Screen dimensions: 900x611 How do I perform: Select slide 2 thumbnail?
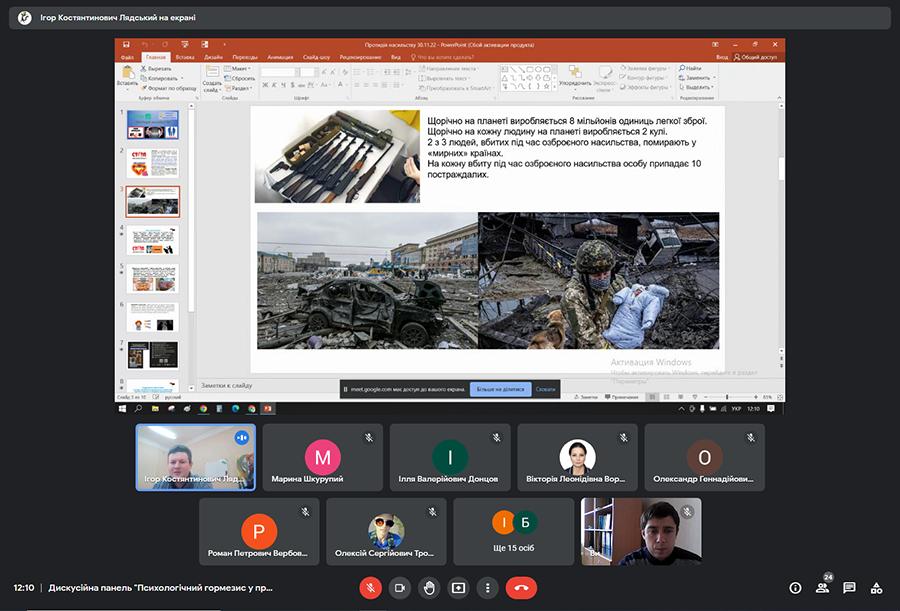[153, 163]
